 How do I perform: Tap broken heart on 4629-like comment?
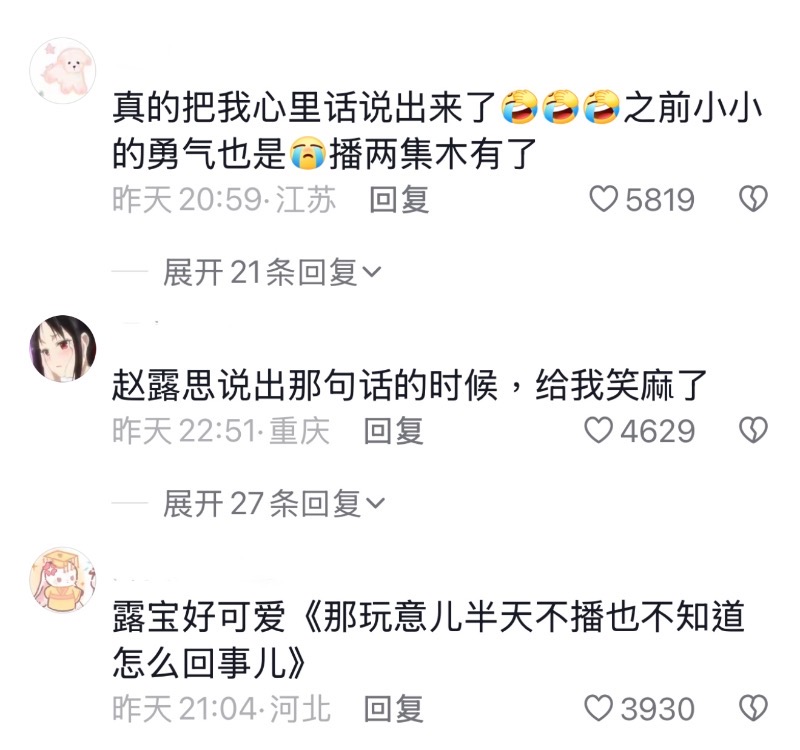753,431
